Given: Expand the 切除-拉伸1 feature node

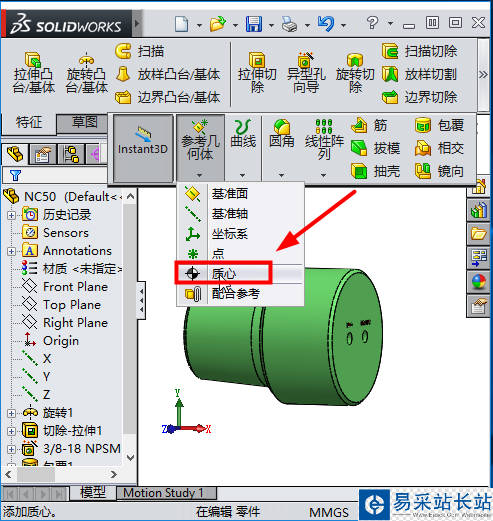Looking at the screenshot, I should click(11, 431).
